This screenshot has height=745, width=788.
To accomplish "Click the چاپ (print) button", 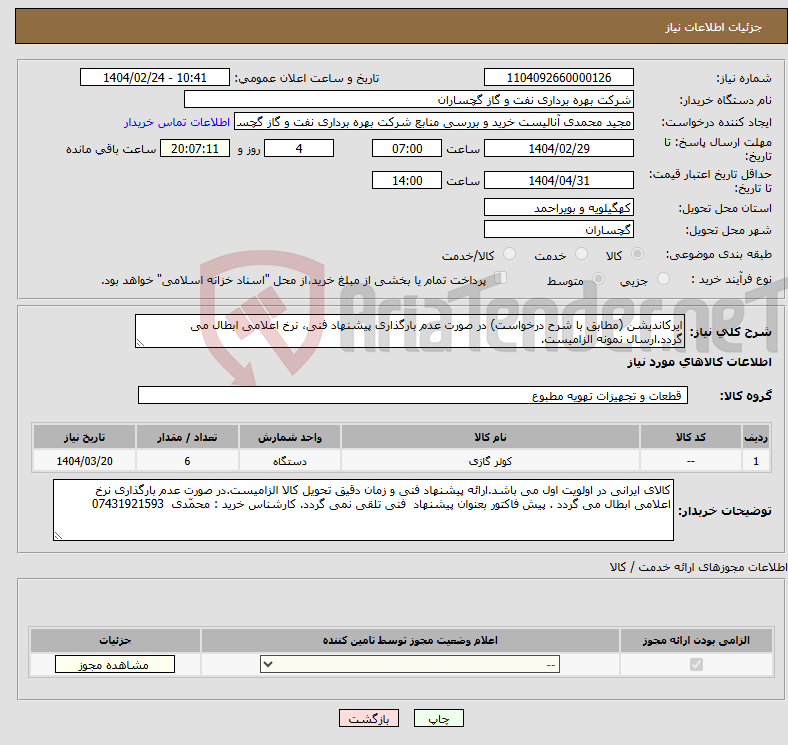I will tap(438, 718).
